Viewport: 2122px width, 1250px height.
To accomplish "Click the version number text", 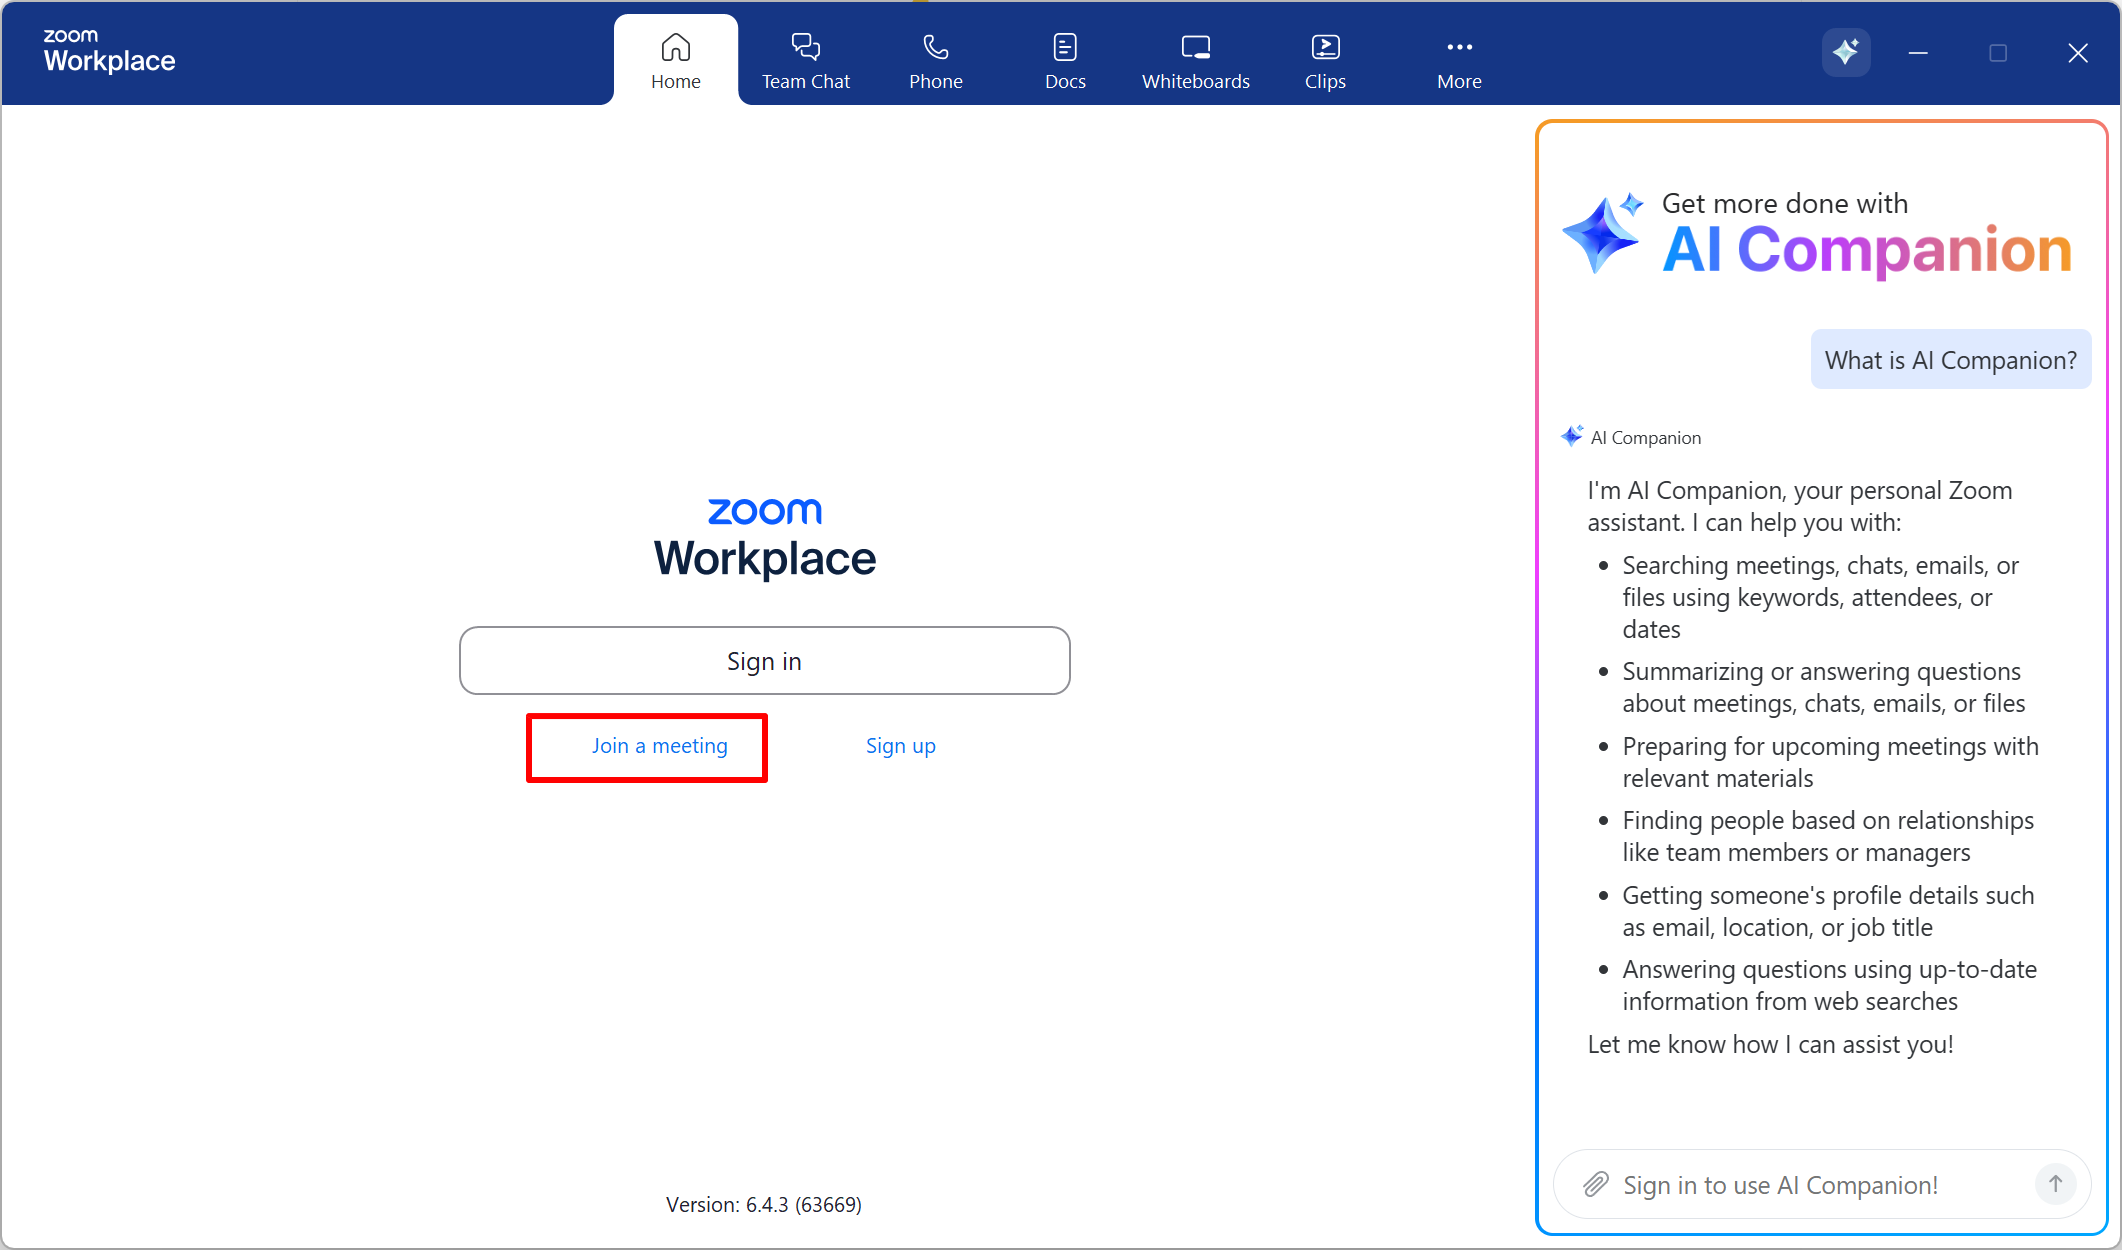I will pyautogui.click(x=763, y=1205).
